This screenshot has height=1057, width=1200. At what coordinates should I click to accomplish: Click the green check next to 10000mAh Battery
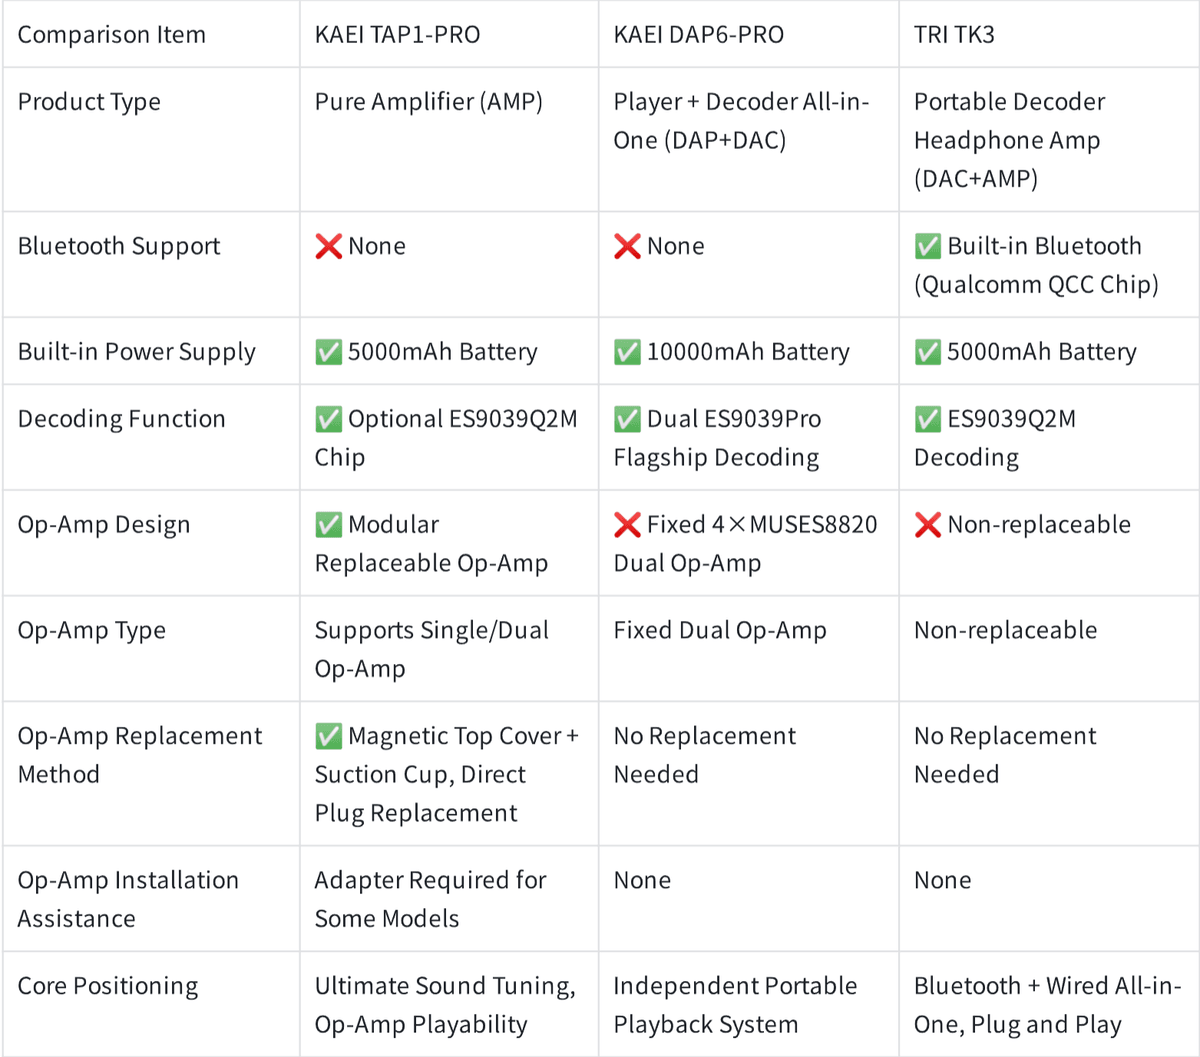627,352
